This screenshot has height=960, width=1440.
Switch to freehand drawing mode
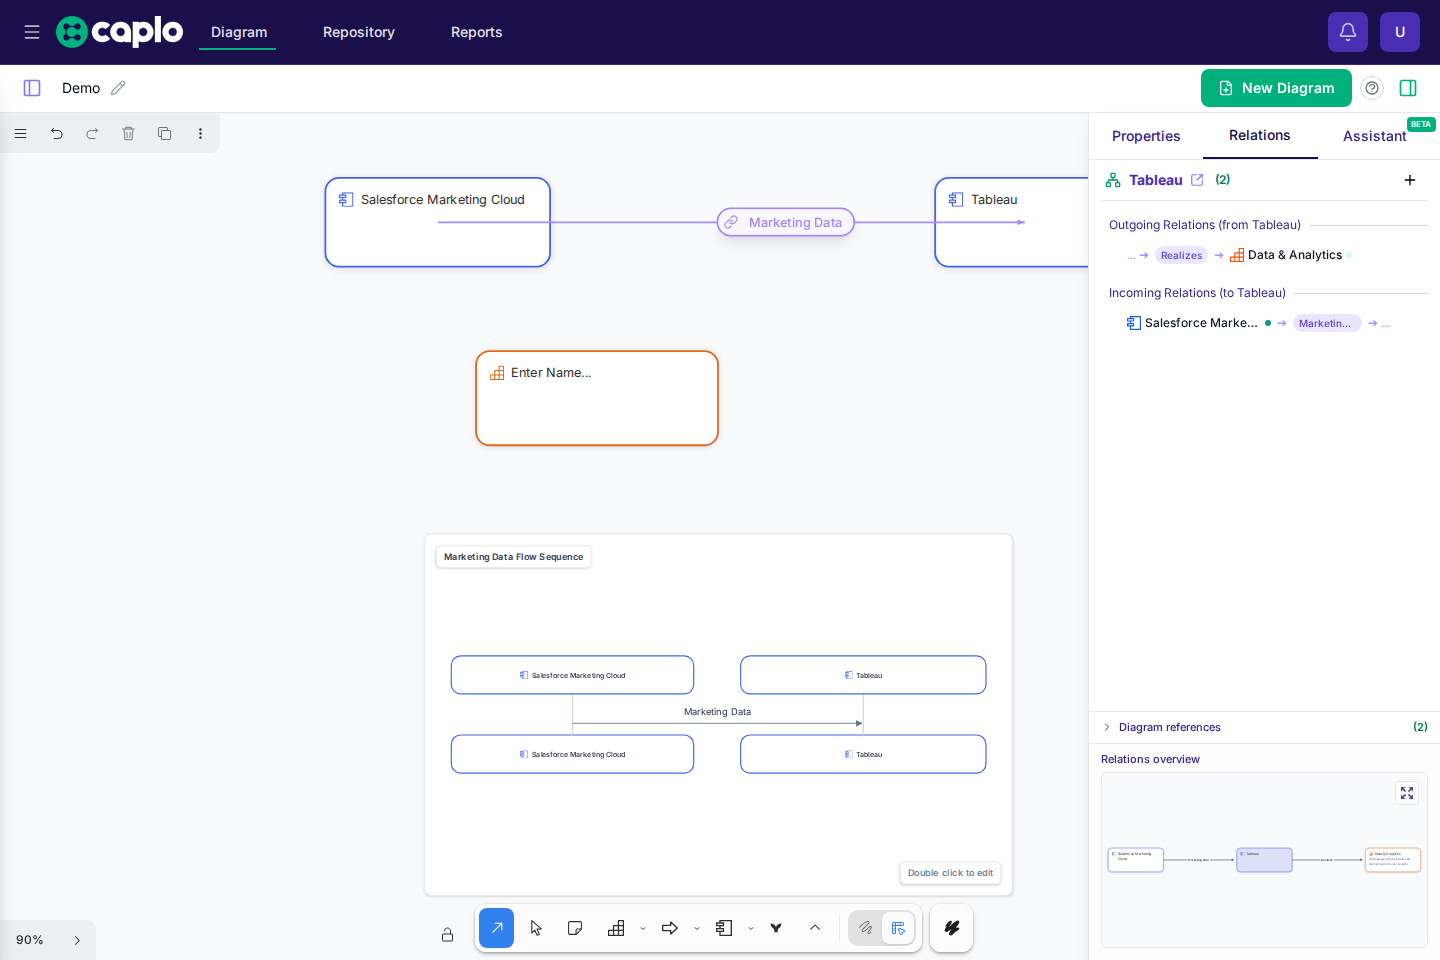(x=866, y=928)
